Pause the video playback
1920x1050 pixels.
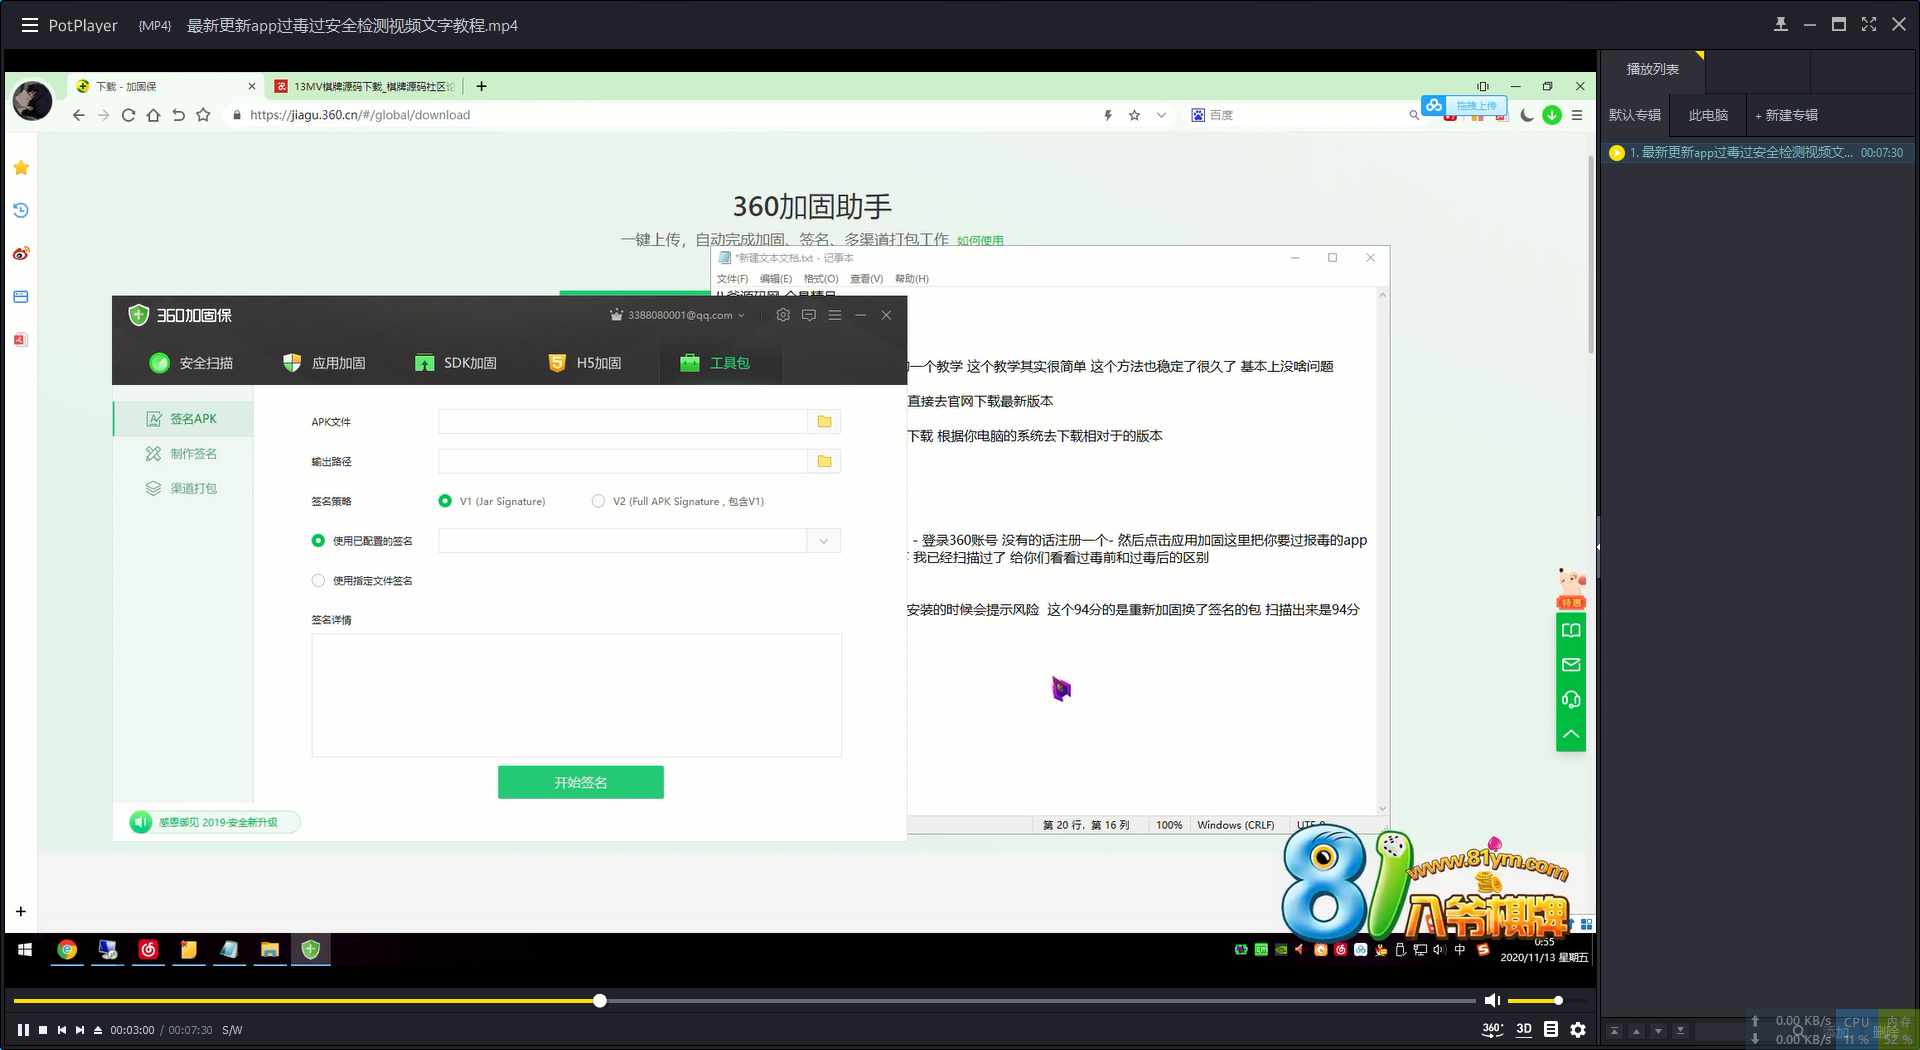pos(23,1030)
